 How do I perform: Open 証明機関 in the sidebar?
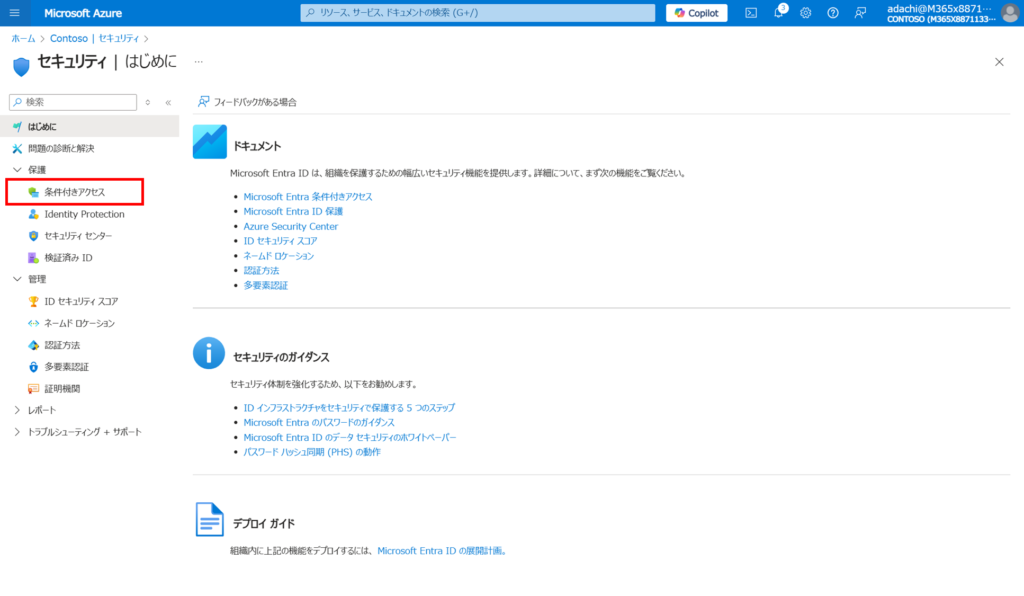tap(62, 388)
